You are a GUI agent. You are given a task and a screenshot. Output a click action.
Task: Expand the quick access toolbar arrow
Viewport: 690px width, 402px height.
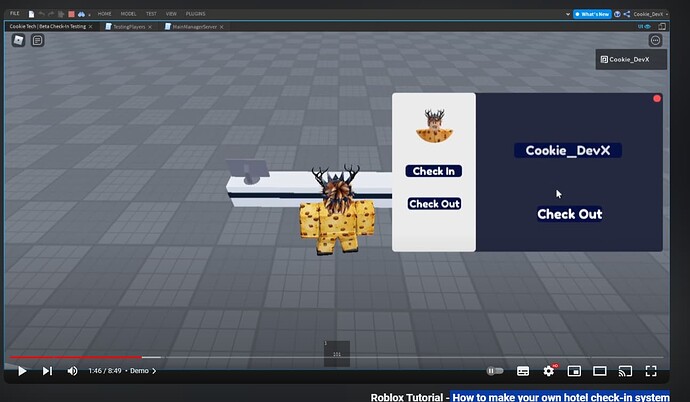tap(89, 15)
